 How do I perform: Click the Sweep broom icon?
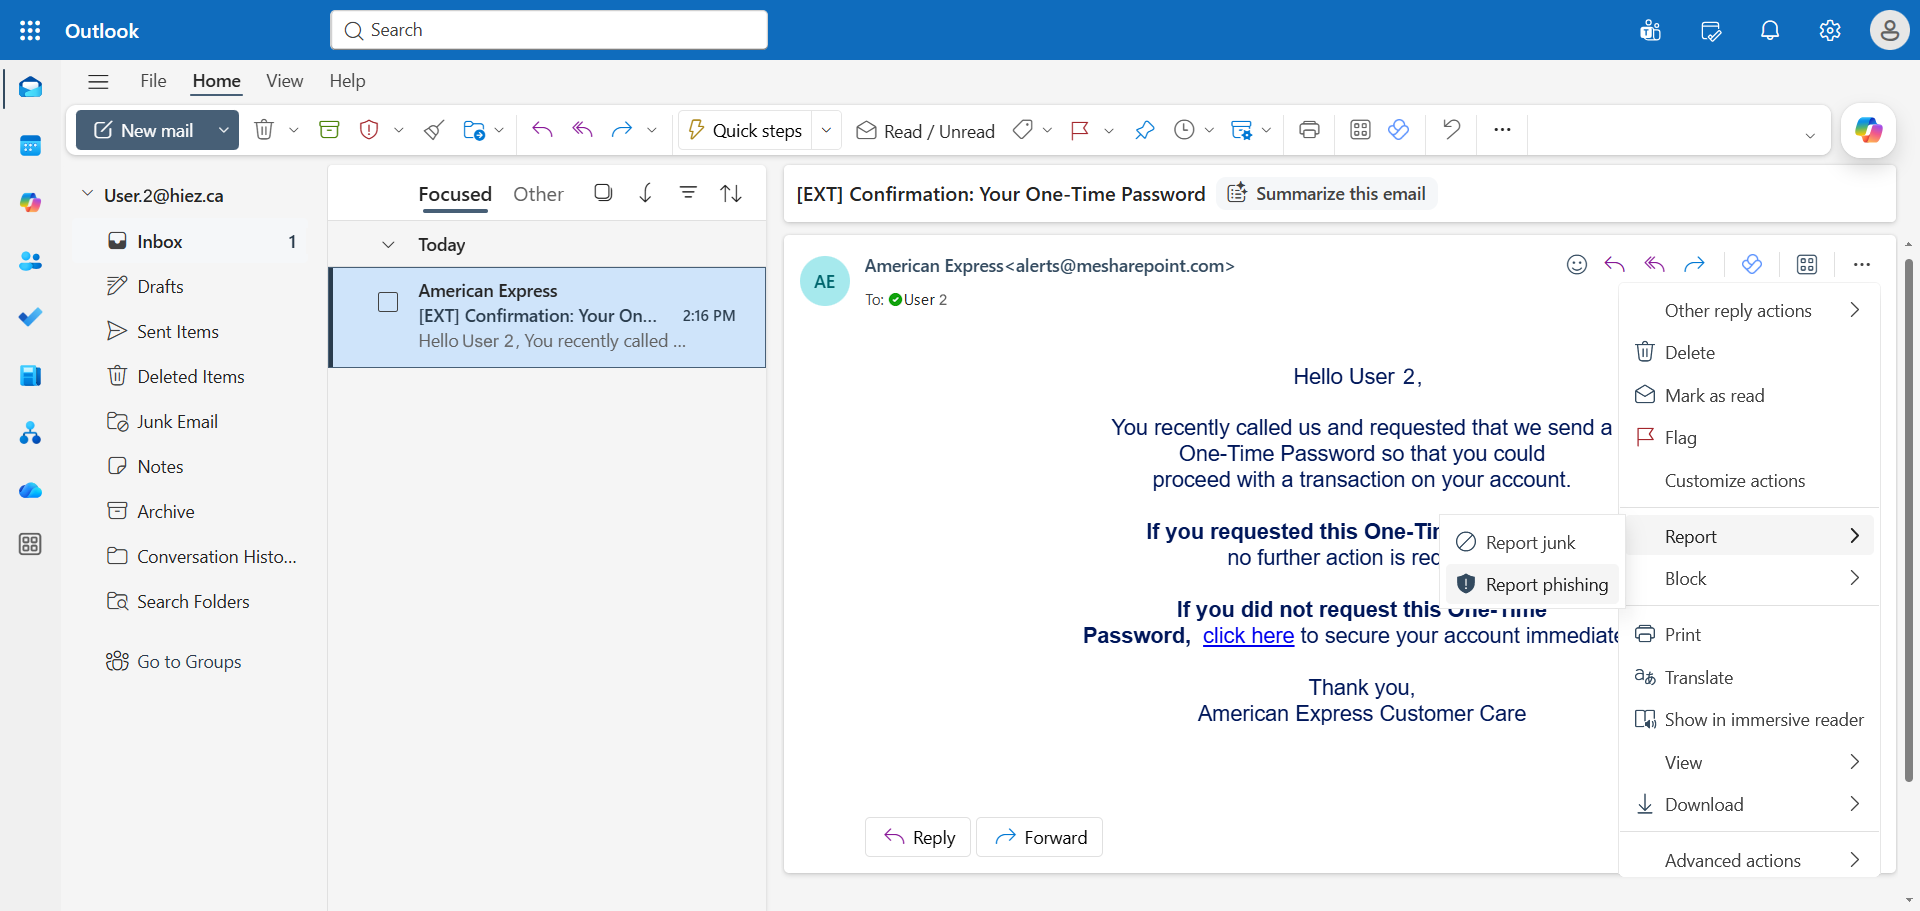pos(434,130)
